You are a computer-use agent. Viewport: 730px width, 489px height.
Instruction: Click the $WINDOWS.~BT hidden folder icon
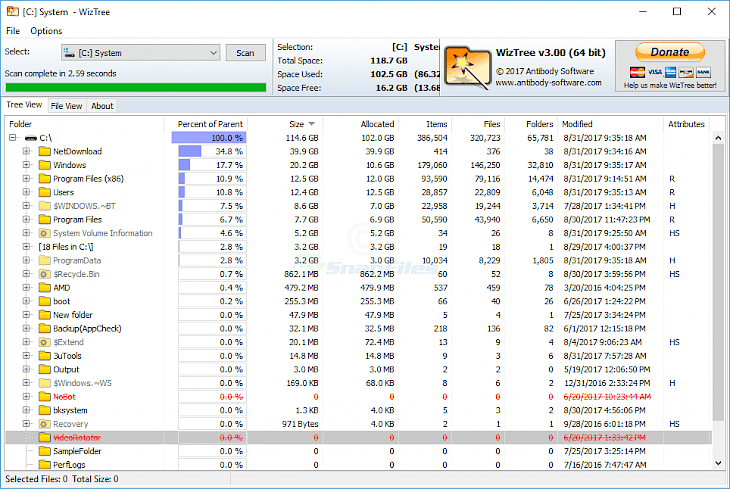coord(45,206)
